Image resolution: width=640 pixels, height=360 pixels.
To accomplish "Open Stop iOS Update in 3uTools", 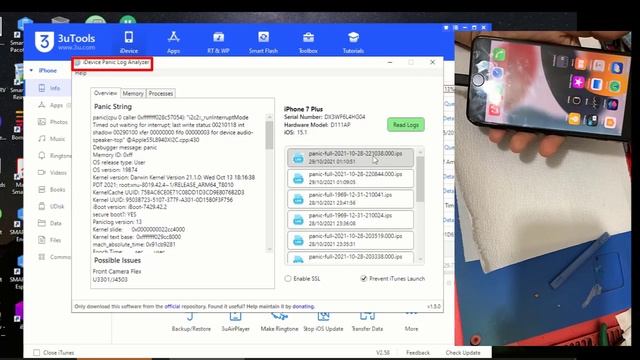I will click(323, 322).
